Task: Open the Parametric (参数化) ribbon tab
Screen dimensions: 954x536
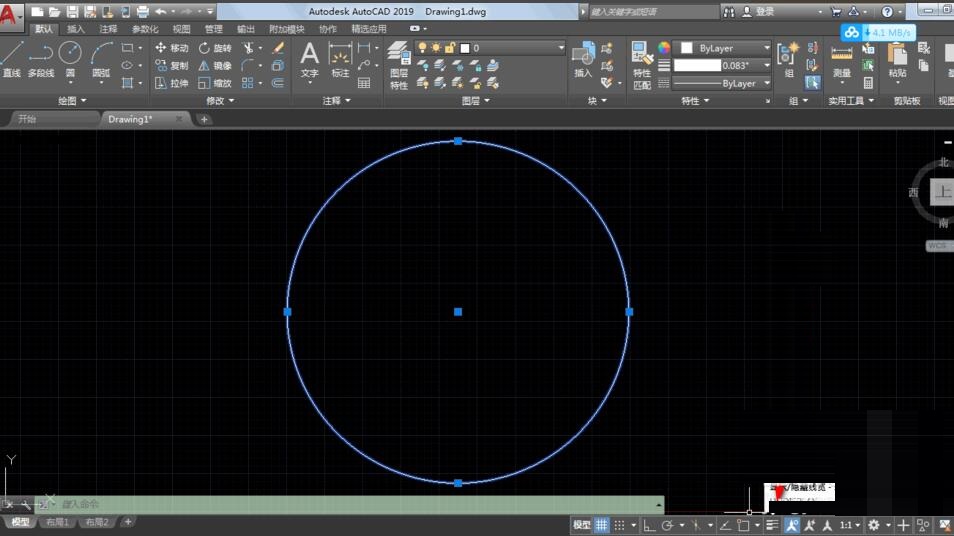Action: (x=145, y=29)
